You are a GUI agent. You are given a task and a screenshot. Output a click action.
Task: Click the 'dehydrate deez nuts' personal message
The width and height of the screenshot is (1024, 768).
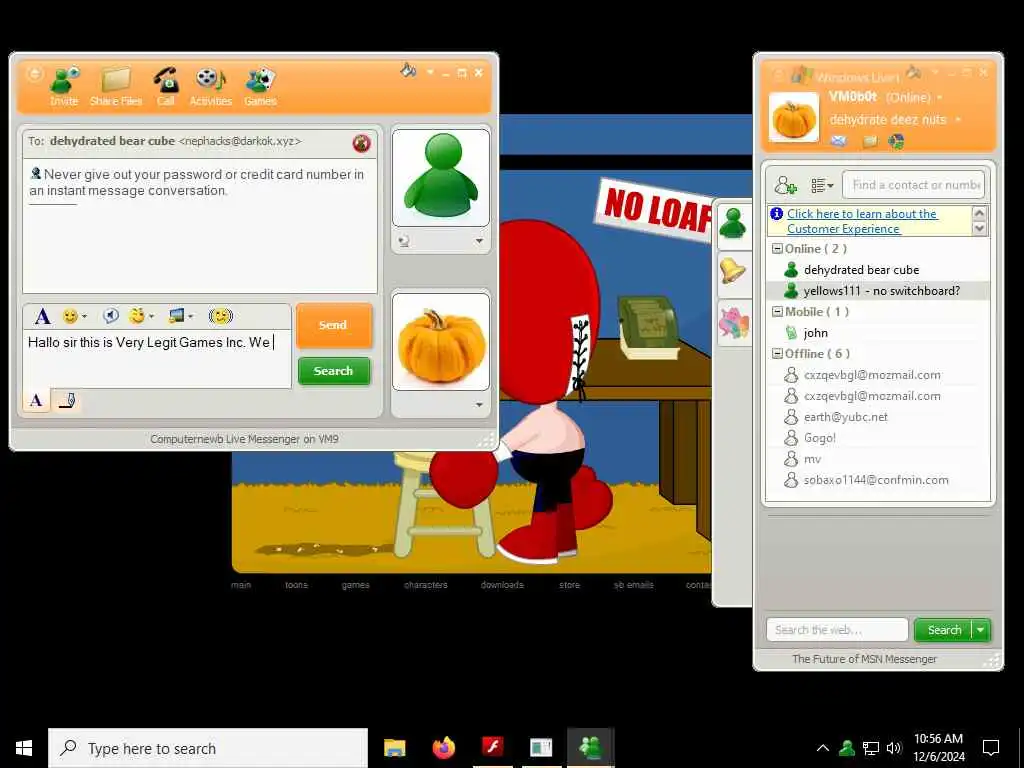pos(888,120)
